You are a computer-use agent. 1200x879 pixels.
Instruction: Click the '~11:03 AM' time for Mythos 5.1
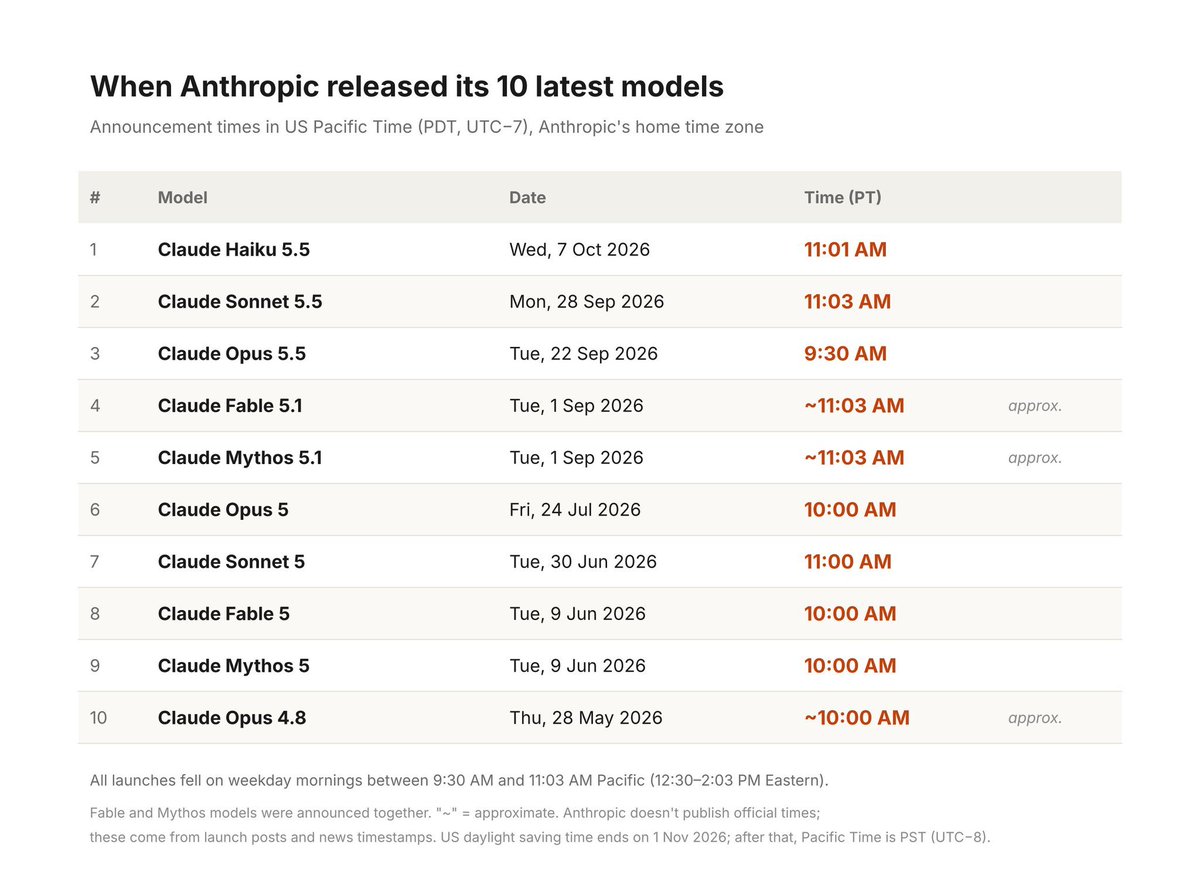coord(854,457)
